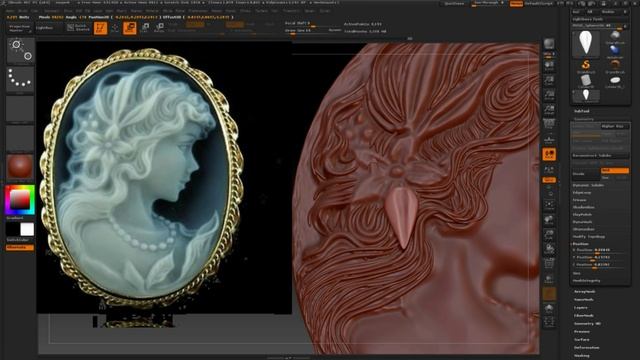Click the Projection Master button
Screen dimensions: 640x360
tap(20, 28)
